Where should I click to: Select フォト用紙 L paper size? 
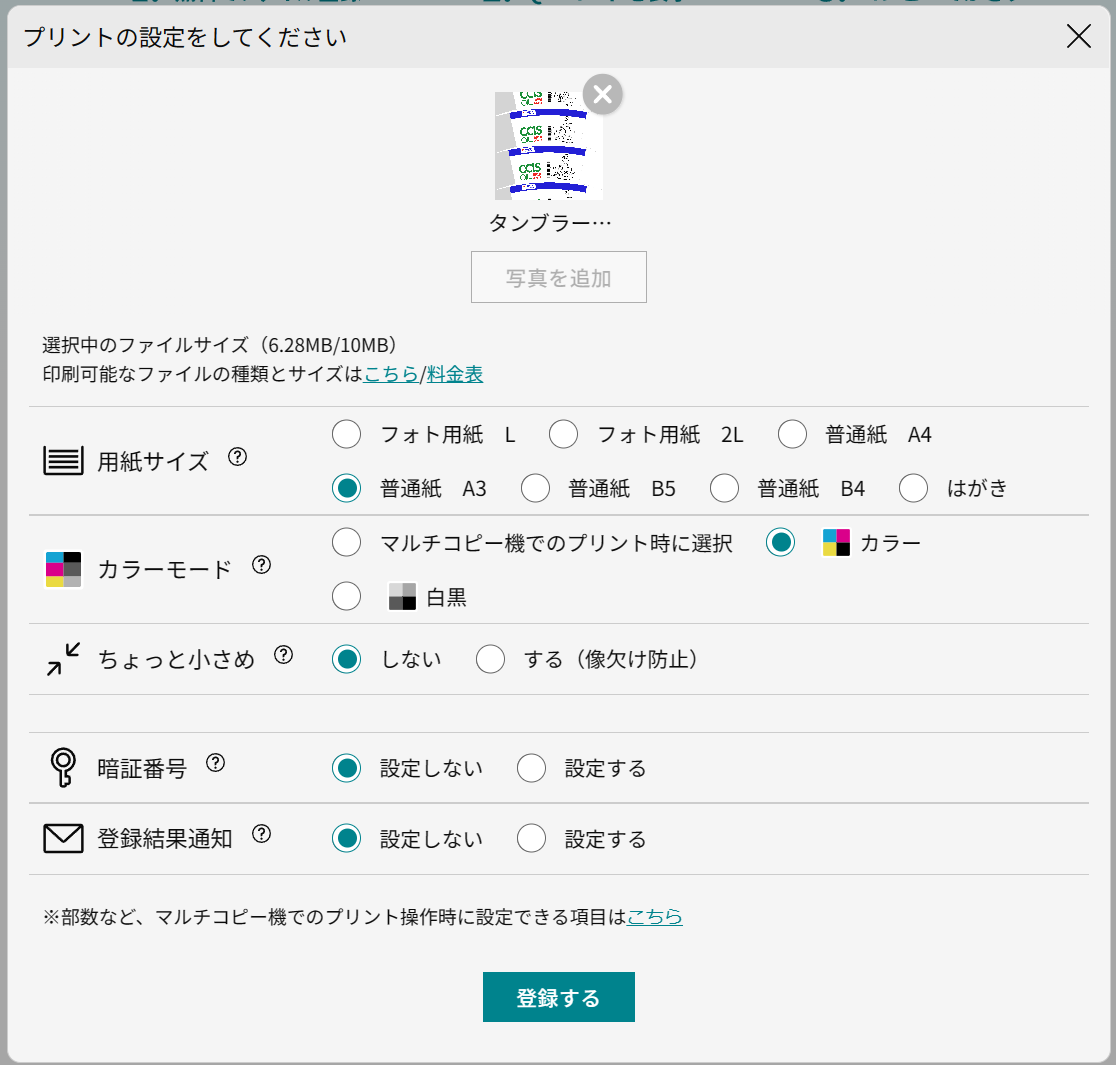(346, 434)
